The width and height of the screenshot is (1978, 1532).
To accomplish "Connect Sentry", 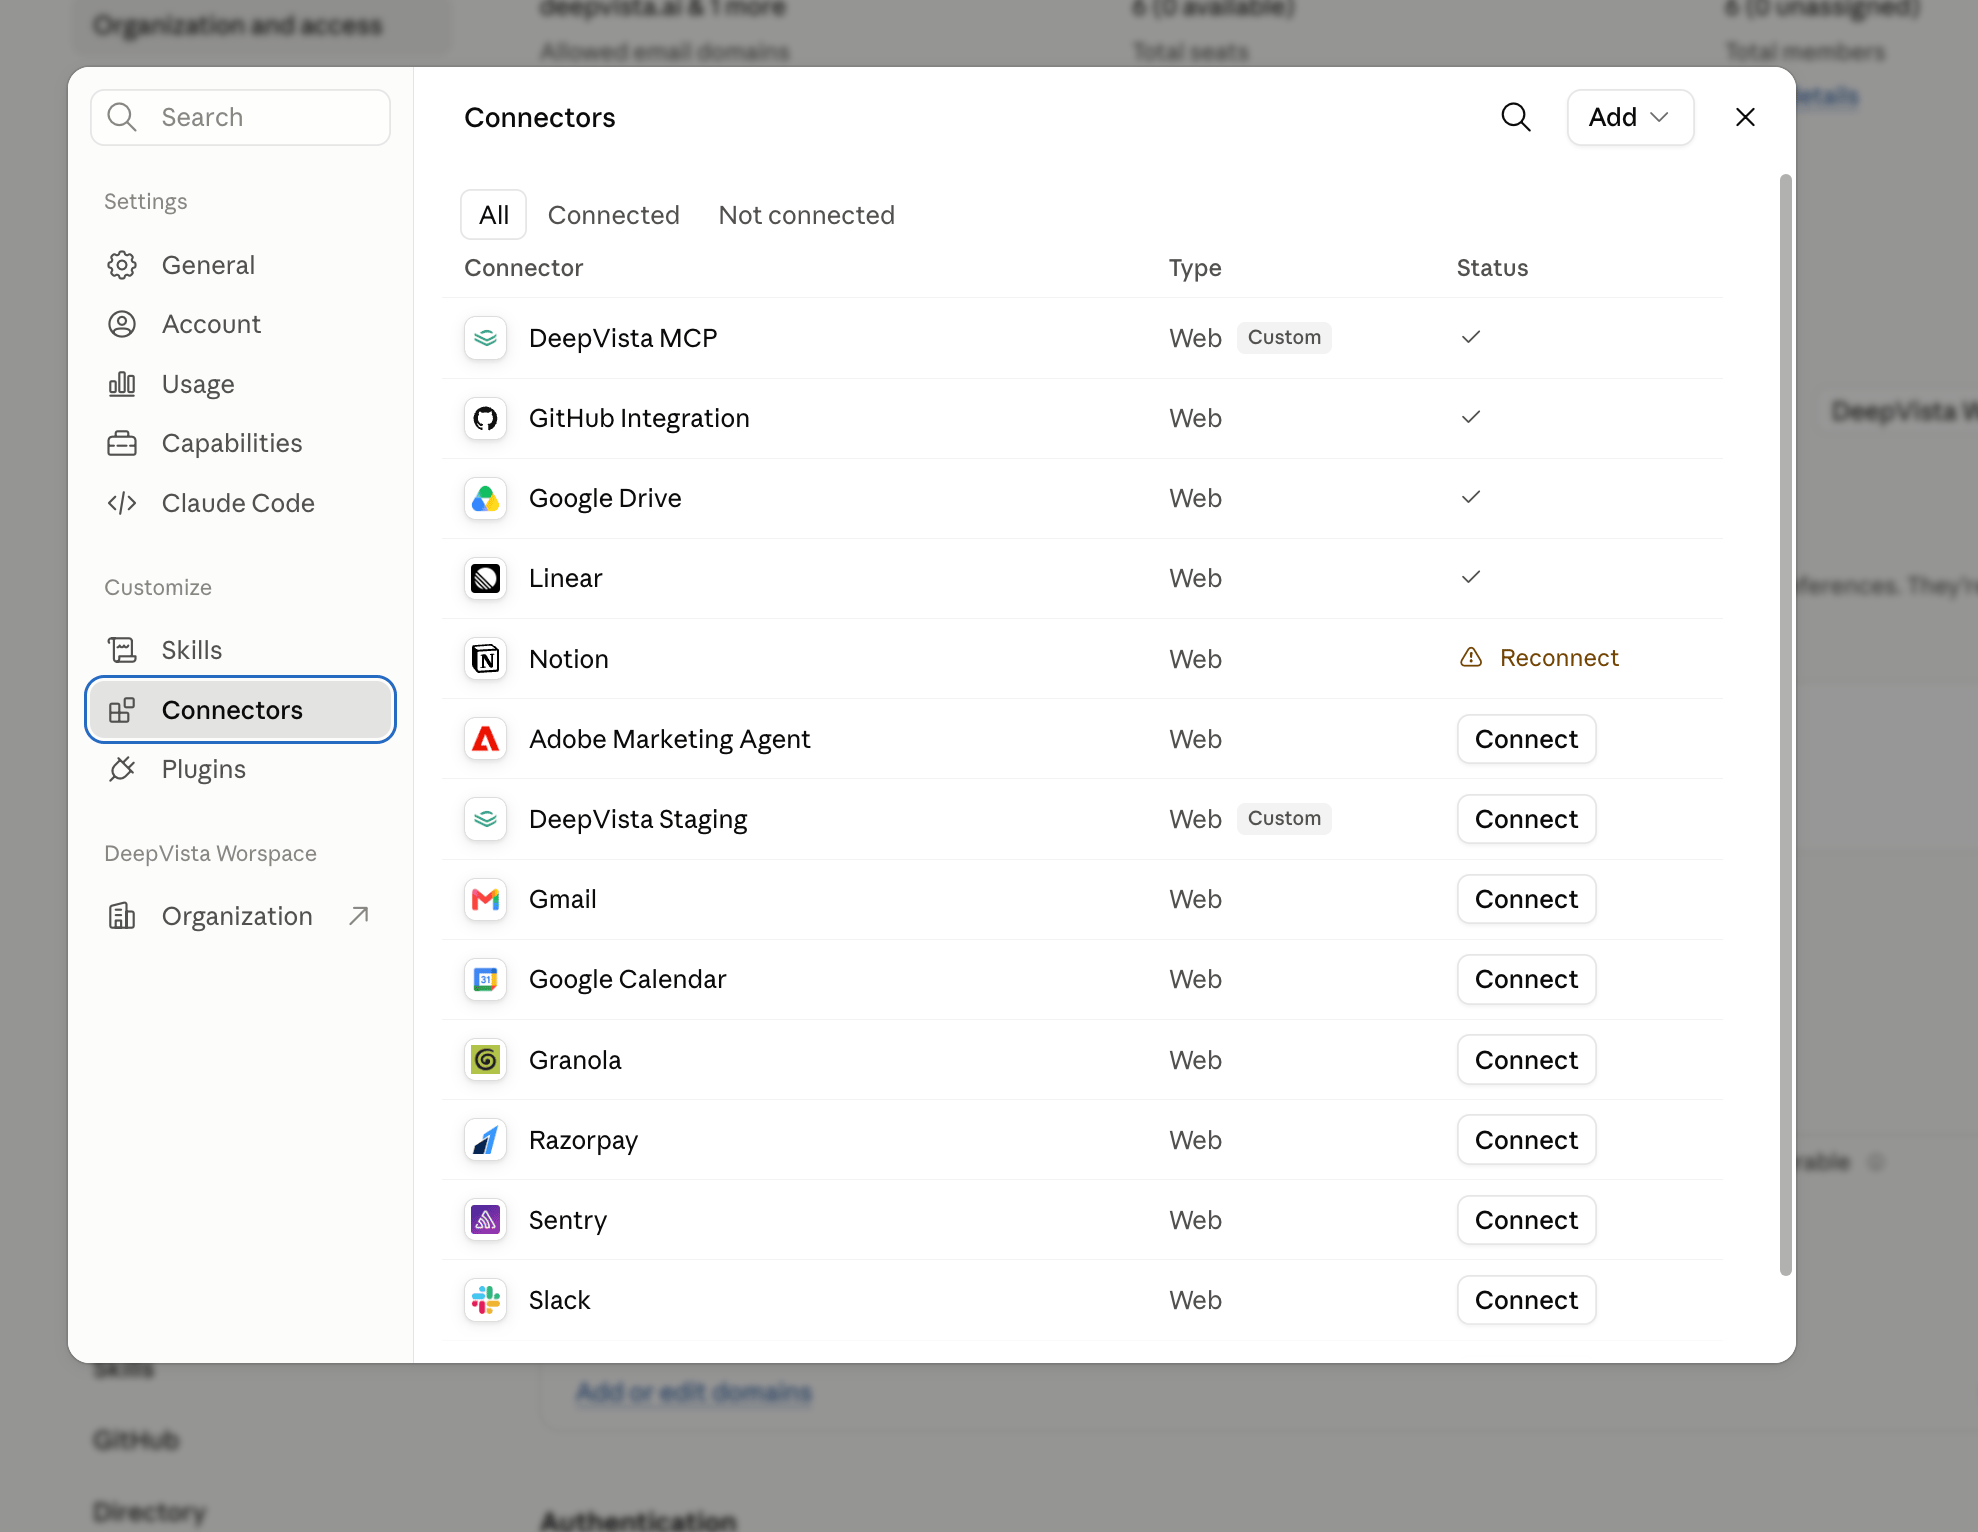I will [x=1526, y=1220].
